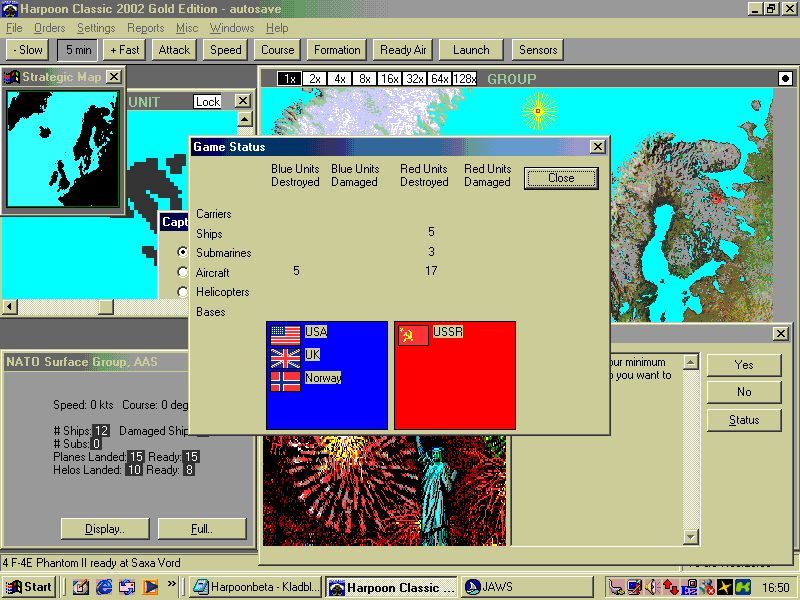Click the yellow sunburst unit marker on map

[538, 111]
